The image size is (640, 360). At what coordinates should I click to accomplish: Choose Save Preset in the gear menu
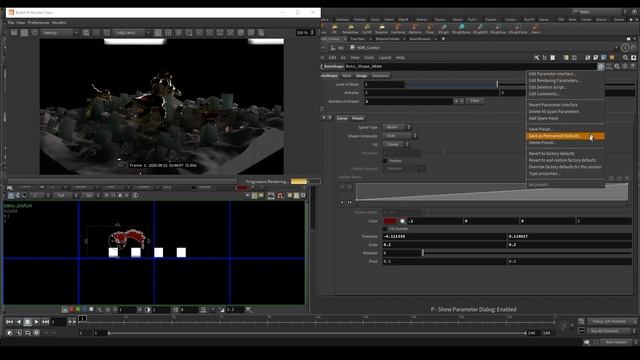point(541,129)
